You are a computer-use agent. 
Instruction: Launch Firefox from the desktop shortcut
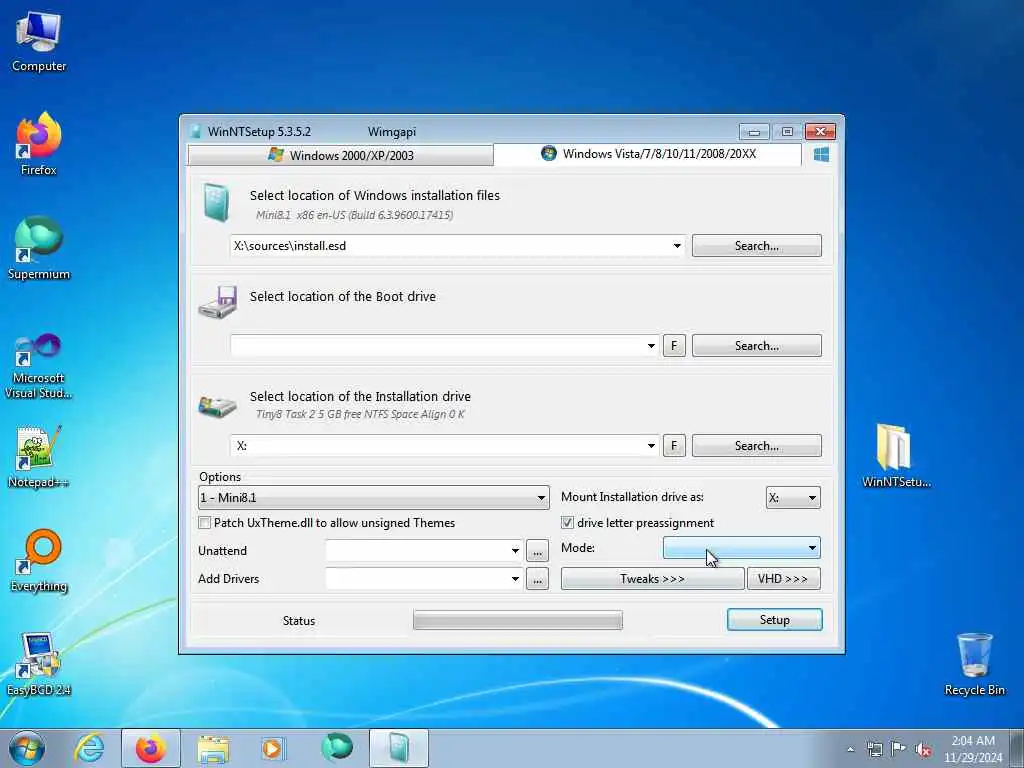tap(39, 144)
